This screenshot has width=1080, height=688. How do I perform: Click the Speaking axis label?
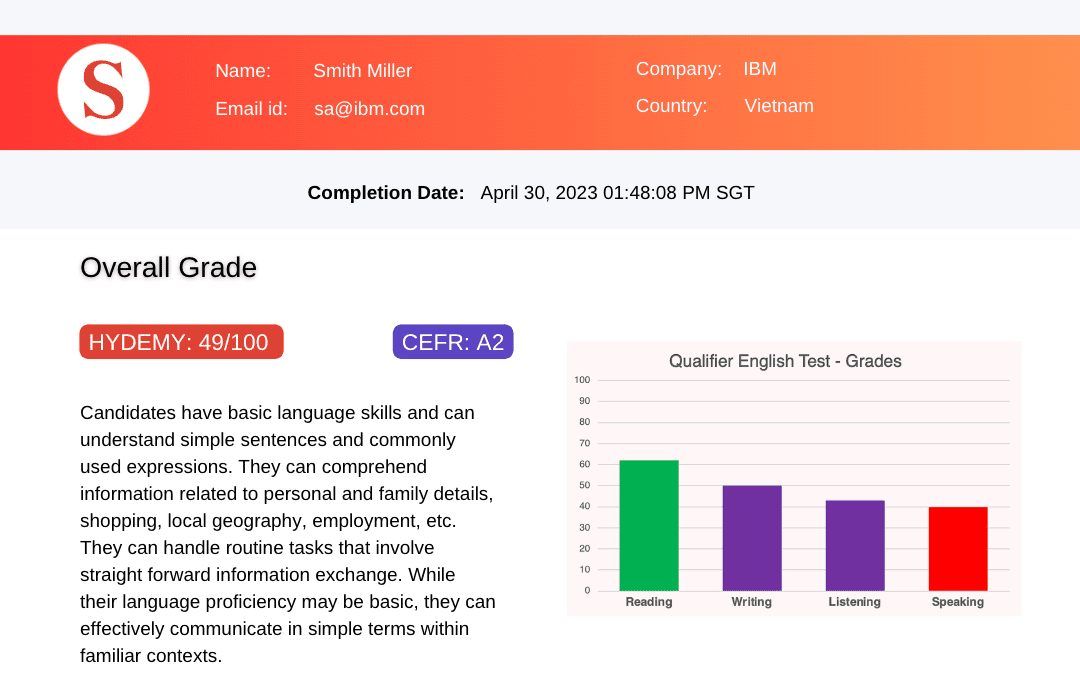(958, 602)
